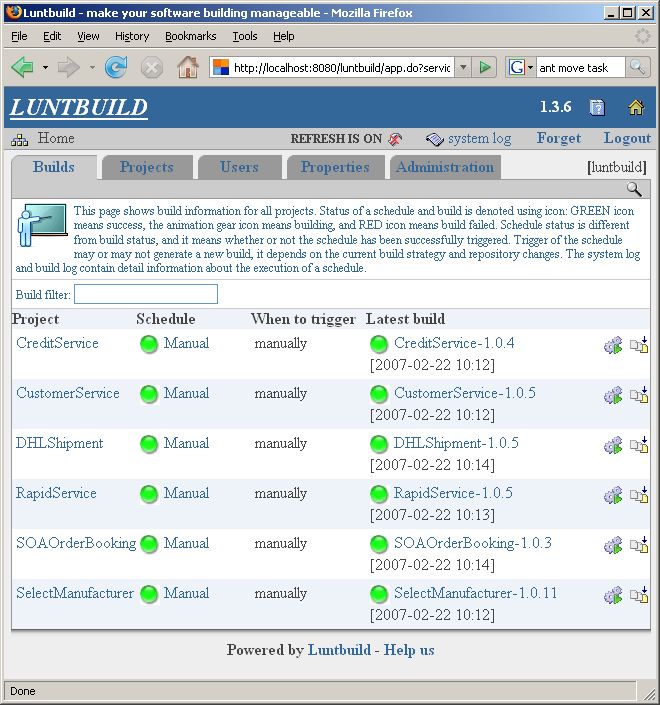Click the home house icon in header
The image size is (660, 705).
click(x=635, y=108)
